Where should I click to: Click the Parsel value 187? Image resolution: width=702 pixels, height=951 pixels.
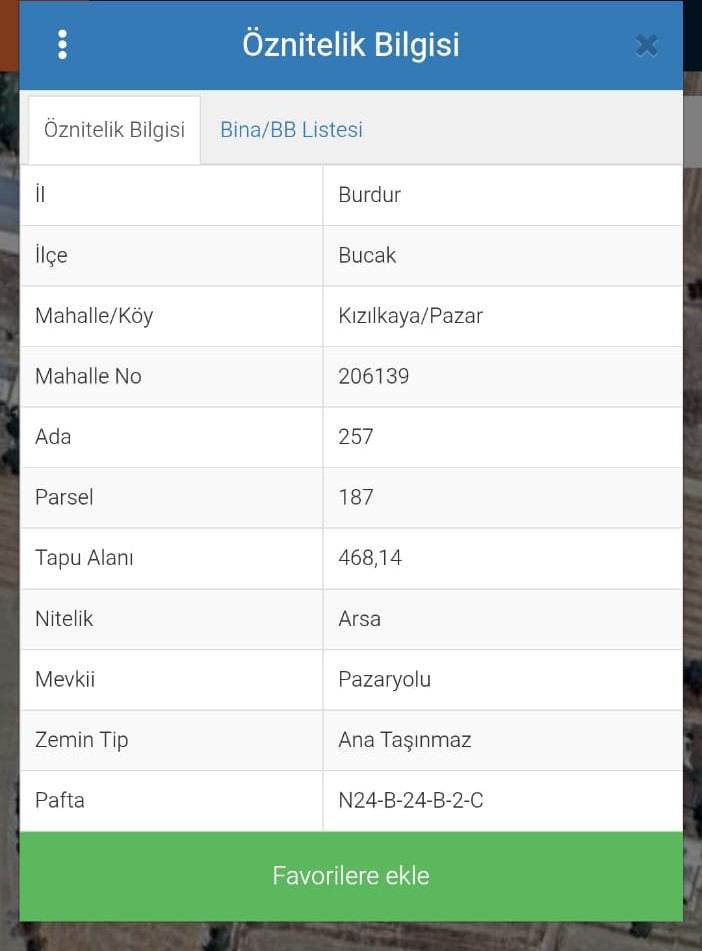pos(356,498)
